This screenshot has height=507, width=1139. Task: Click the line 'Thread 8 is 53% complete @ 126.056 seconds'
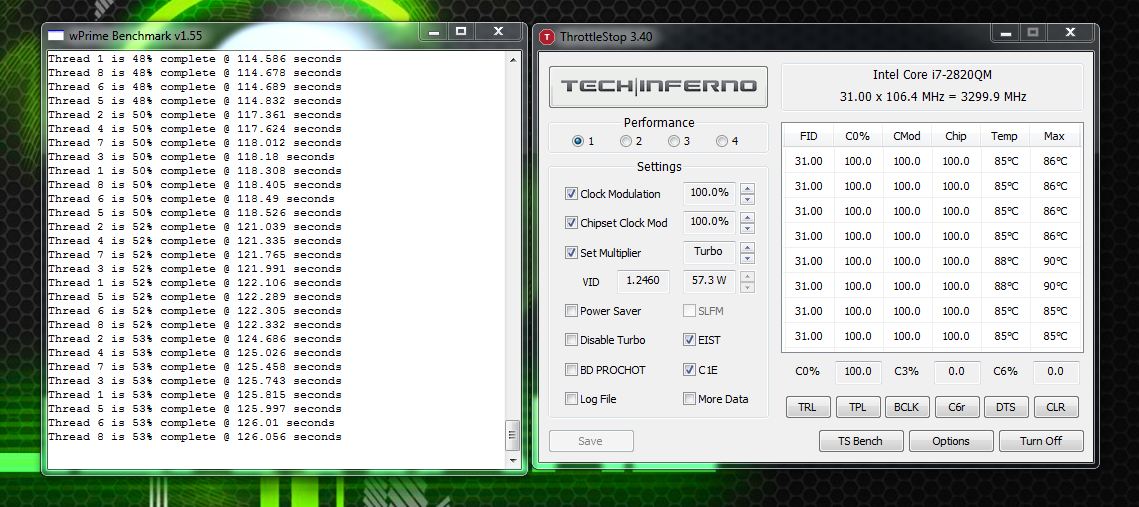coord(195,437)
